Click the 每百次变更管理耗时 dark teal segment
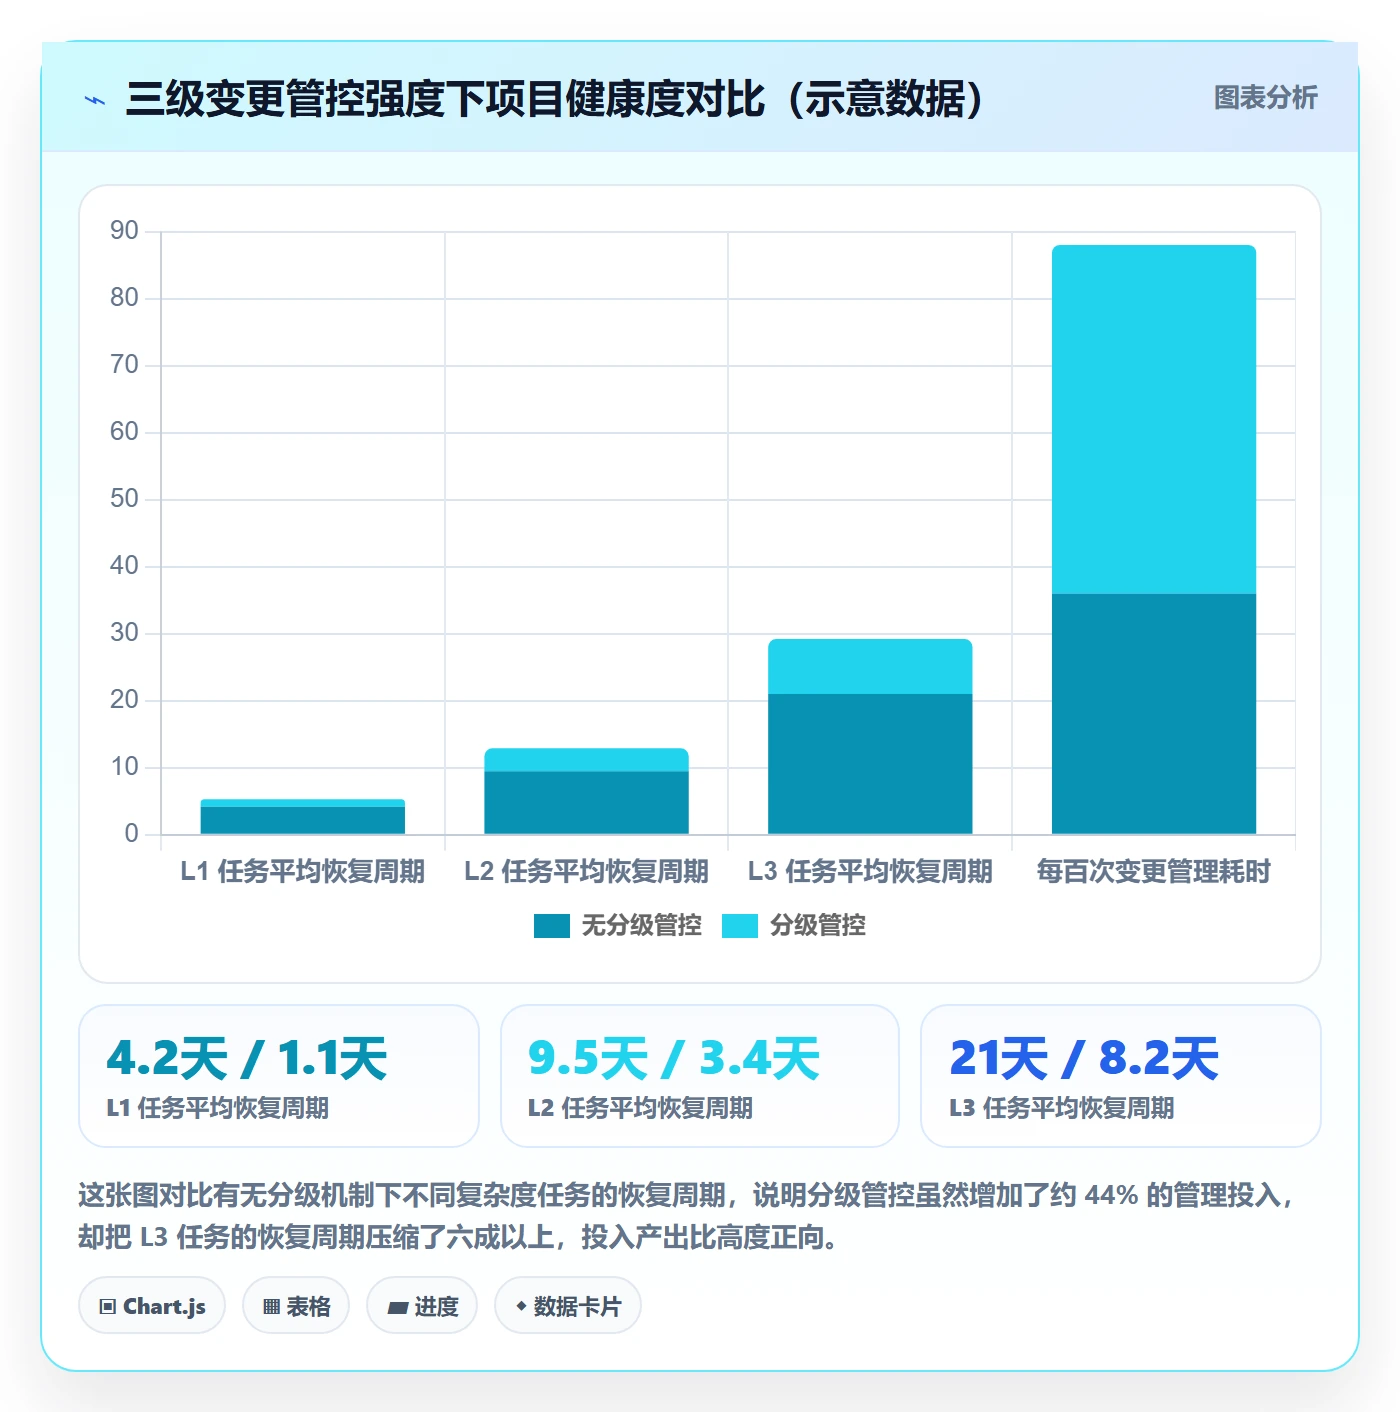Screen dimensions: 1400x1412 (x=1154, y=714)
